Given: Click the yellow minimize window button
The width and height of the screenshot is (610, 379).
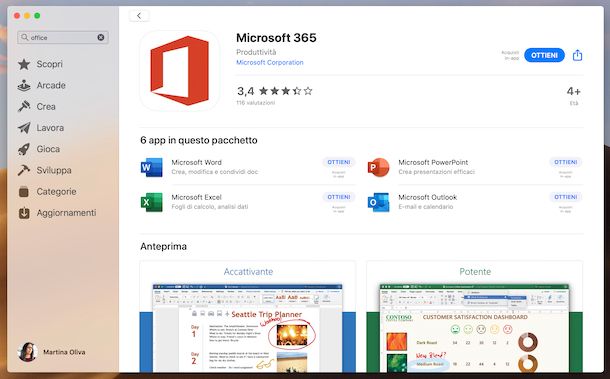Looking at the screenshot, I should [x=27, y=16].
